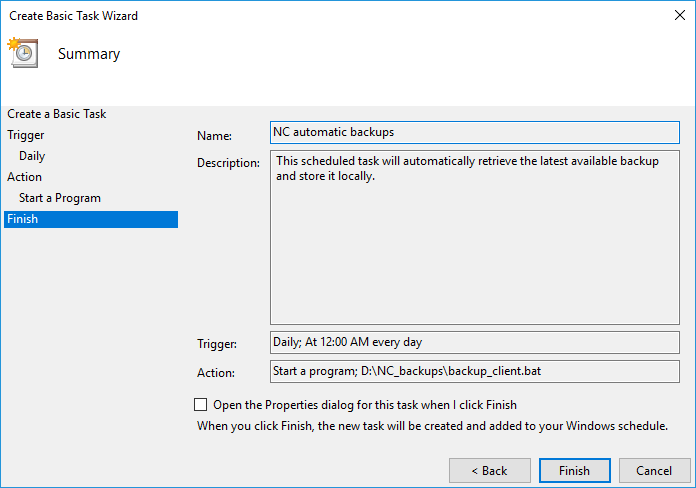Open the Start a Program step
The height and width of the screenshot is (488, 696).
point(60,198)
